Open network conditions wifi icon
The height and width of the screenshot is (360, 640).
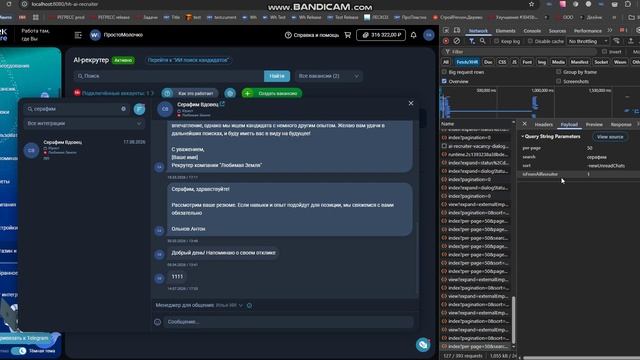coord(617,41)
